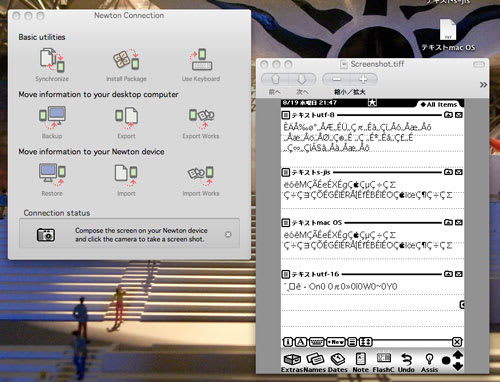This screenshot has height=382, width=500.
Task: Select the テキストutf-8 note title
Action: point(313,115)
